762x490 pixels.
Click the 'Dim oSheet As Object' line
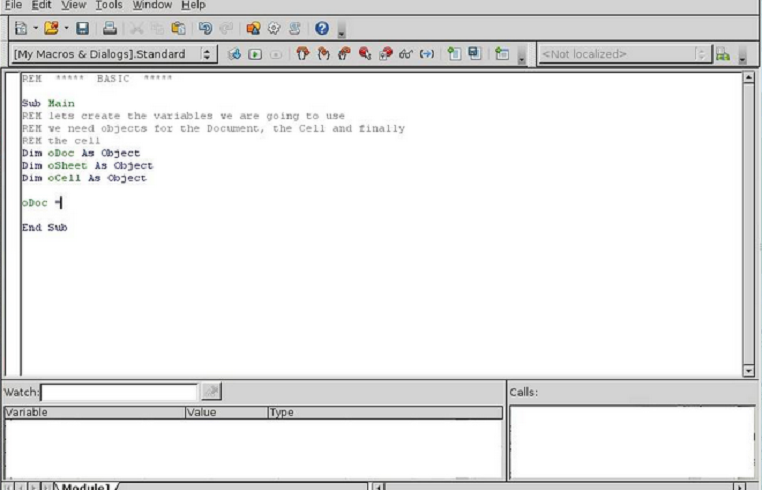click(87, 166)
